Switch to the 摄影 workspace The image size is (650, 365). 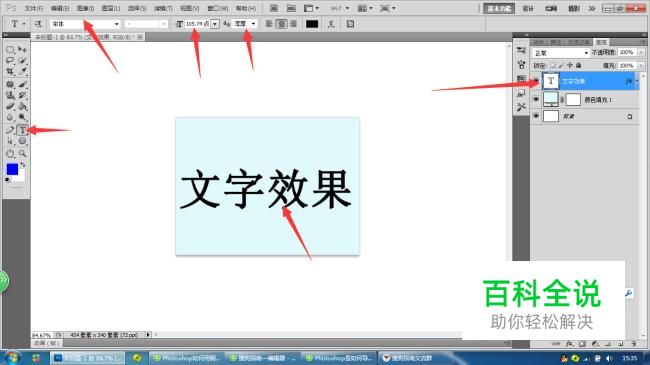tap(574, 8)
